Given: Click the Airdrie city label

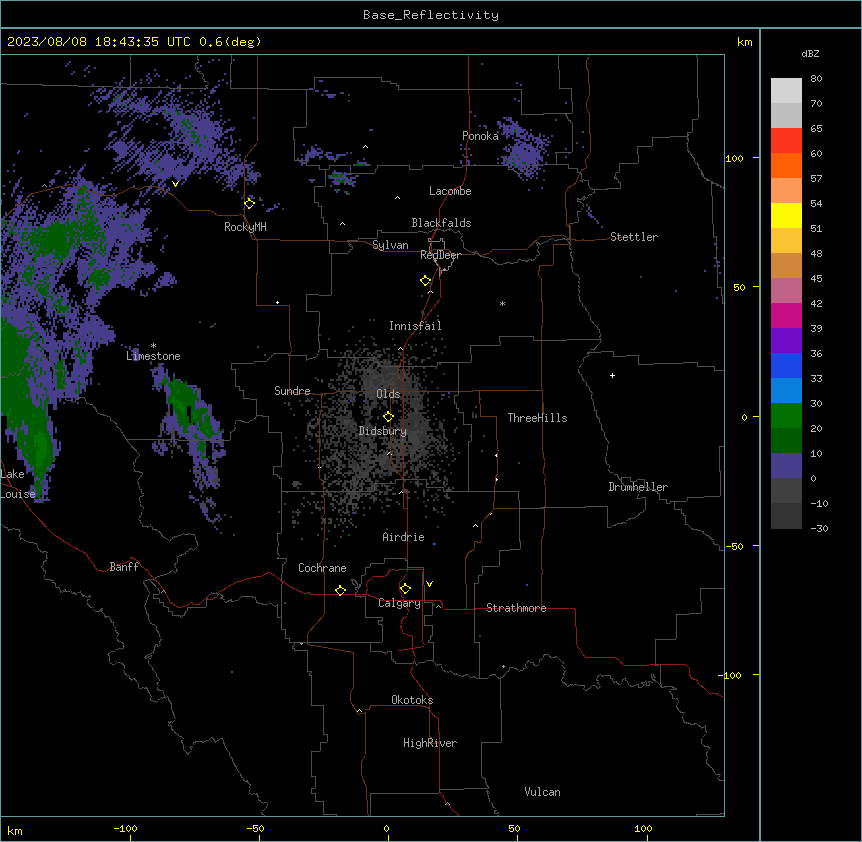Looking at the screenshot, I should tap(403, 537).
